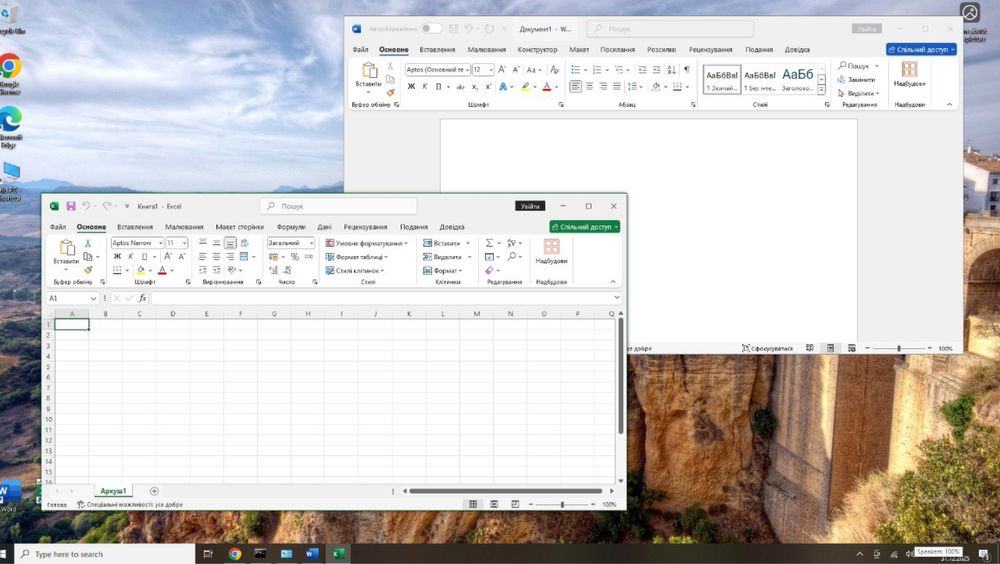The image size is (1000, 564).
Task: Apply bold Ж in Word font group
Action: (x=411, y=87)
